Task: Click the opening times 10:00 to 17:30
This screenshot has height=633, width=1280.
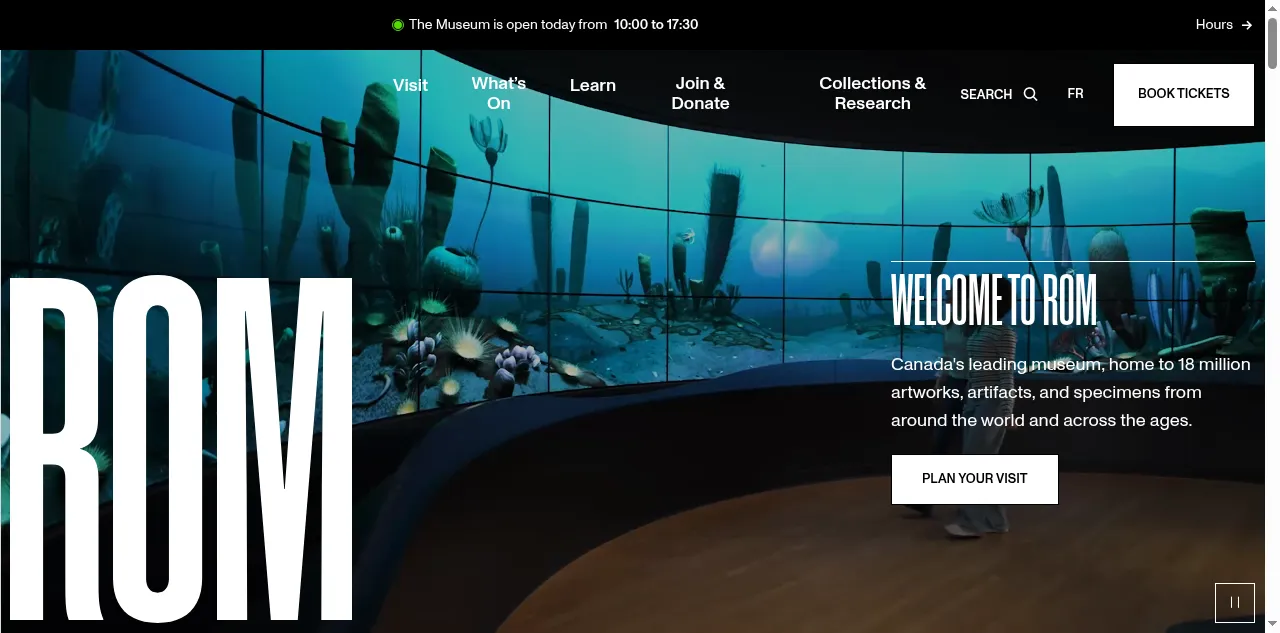Action: pos(656,25)
